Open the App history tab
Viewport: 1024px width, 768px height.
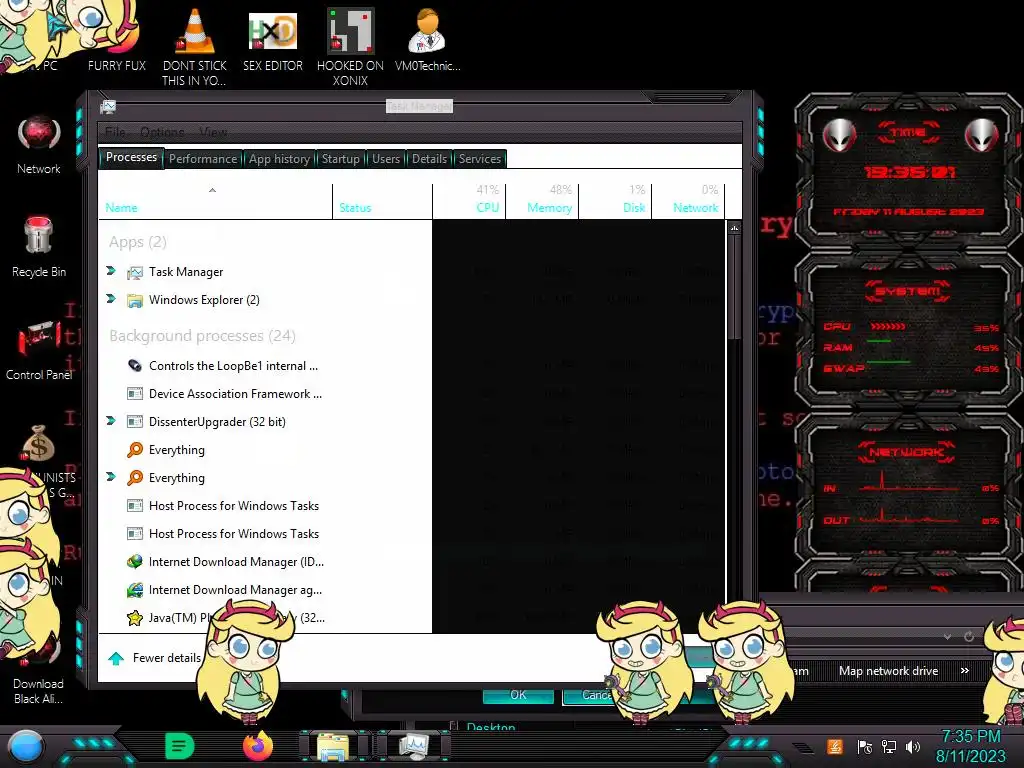point(279,159)
